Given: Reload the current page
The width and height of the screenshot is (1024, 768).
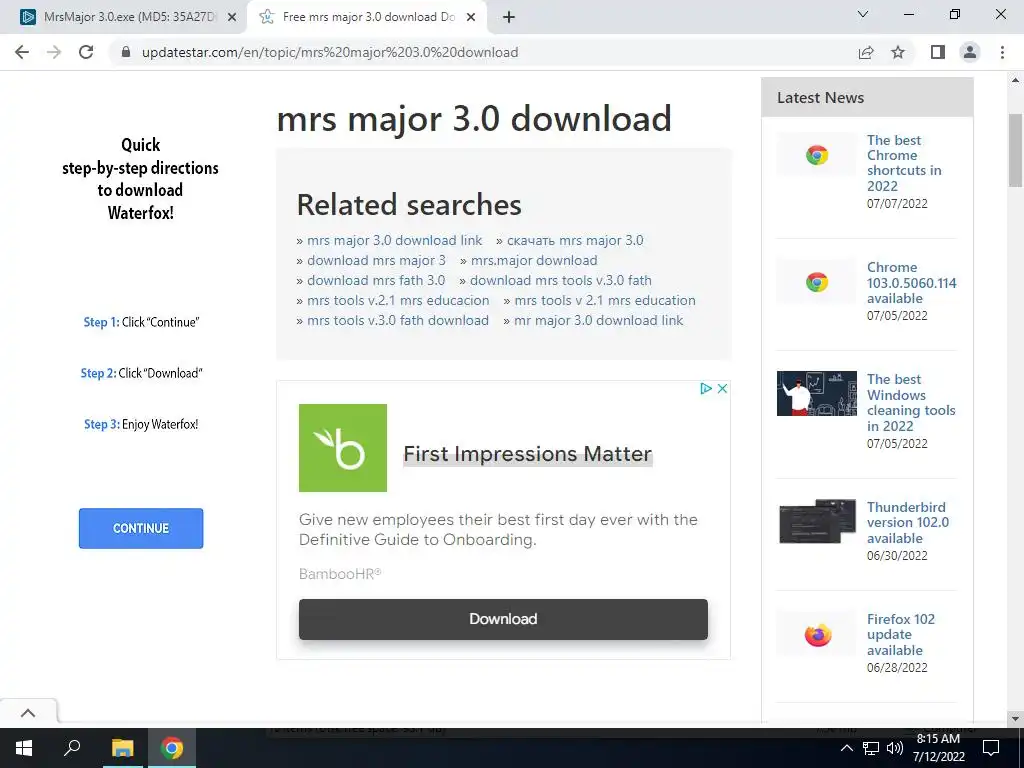Looking at the screenshot, I should (86, 52).
